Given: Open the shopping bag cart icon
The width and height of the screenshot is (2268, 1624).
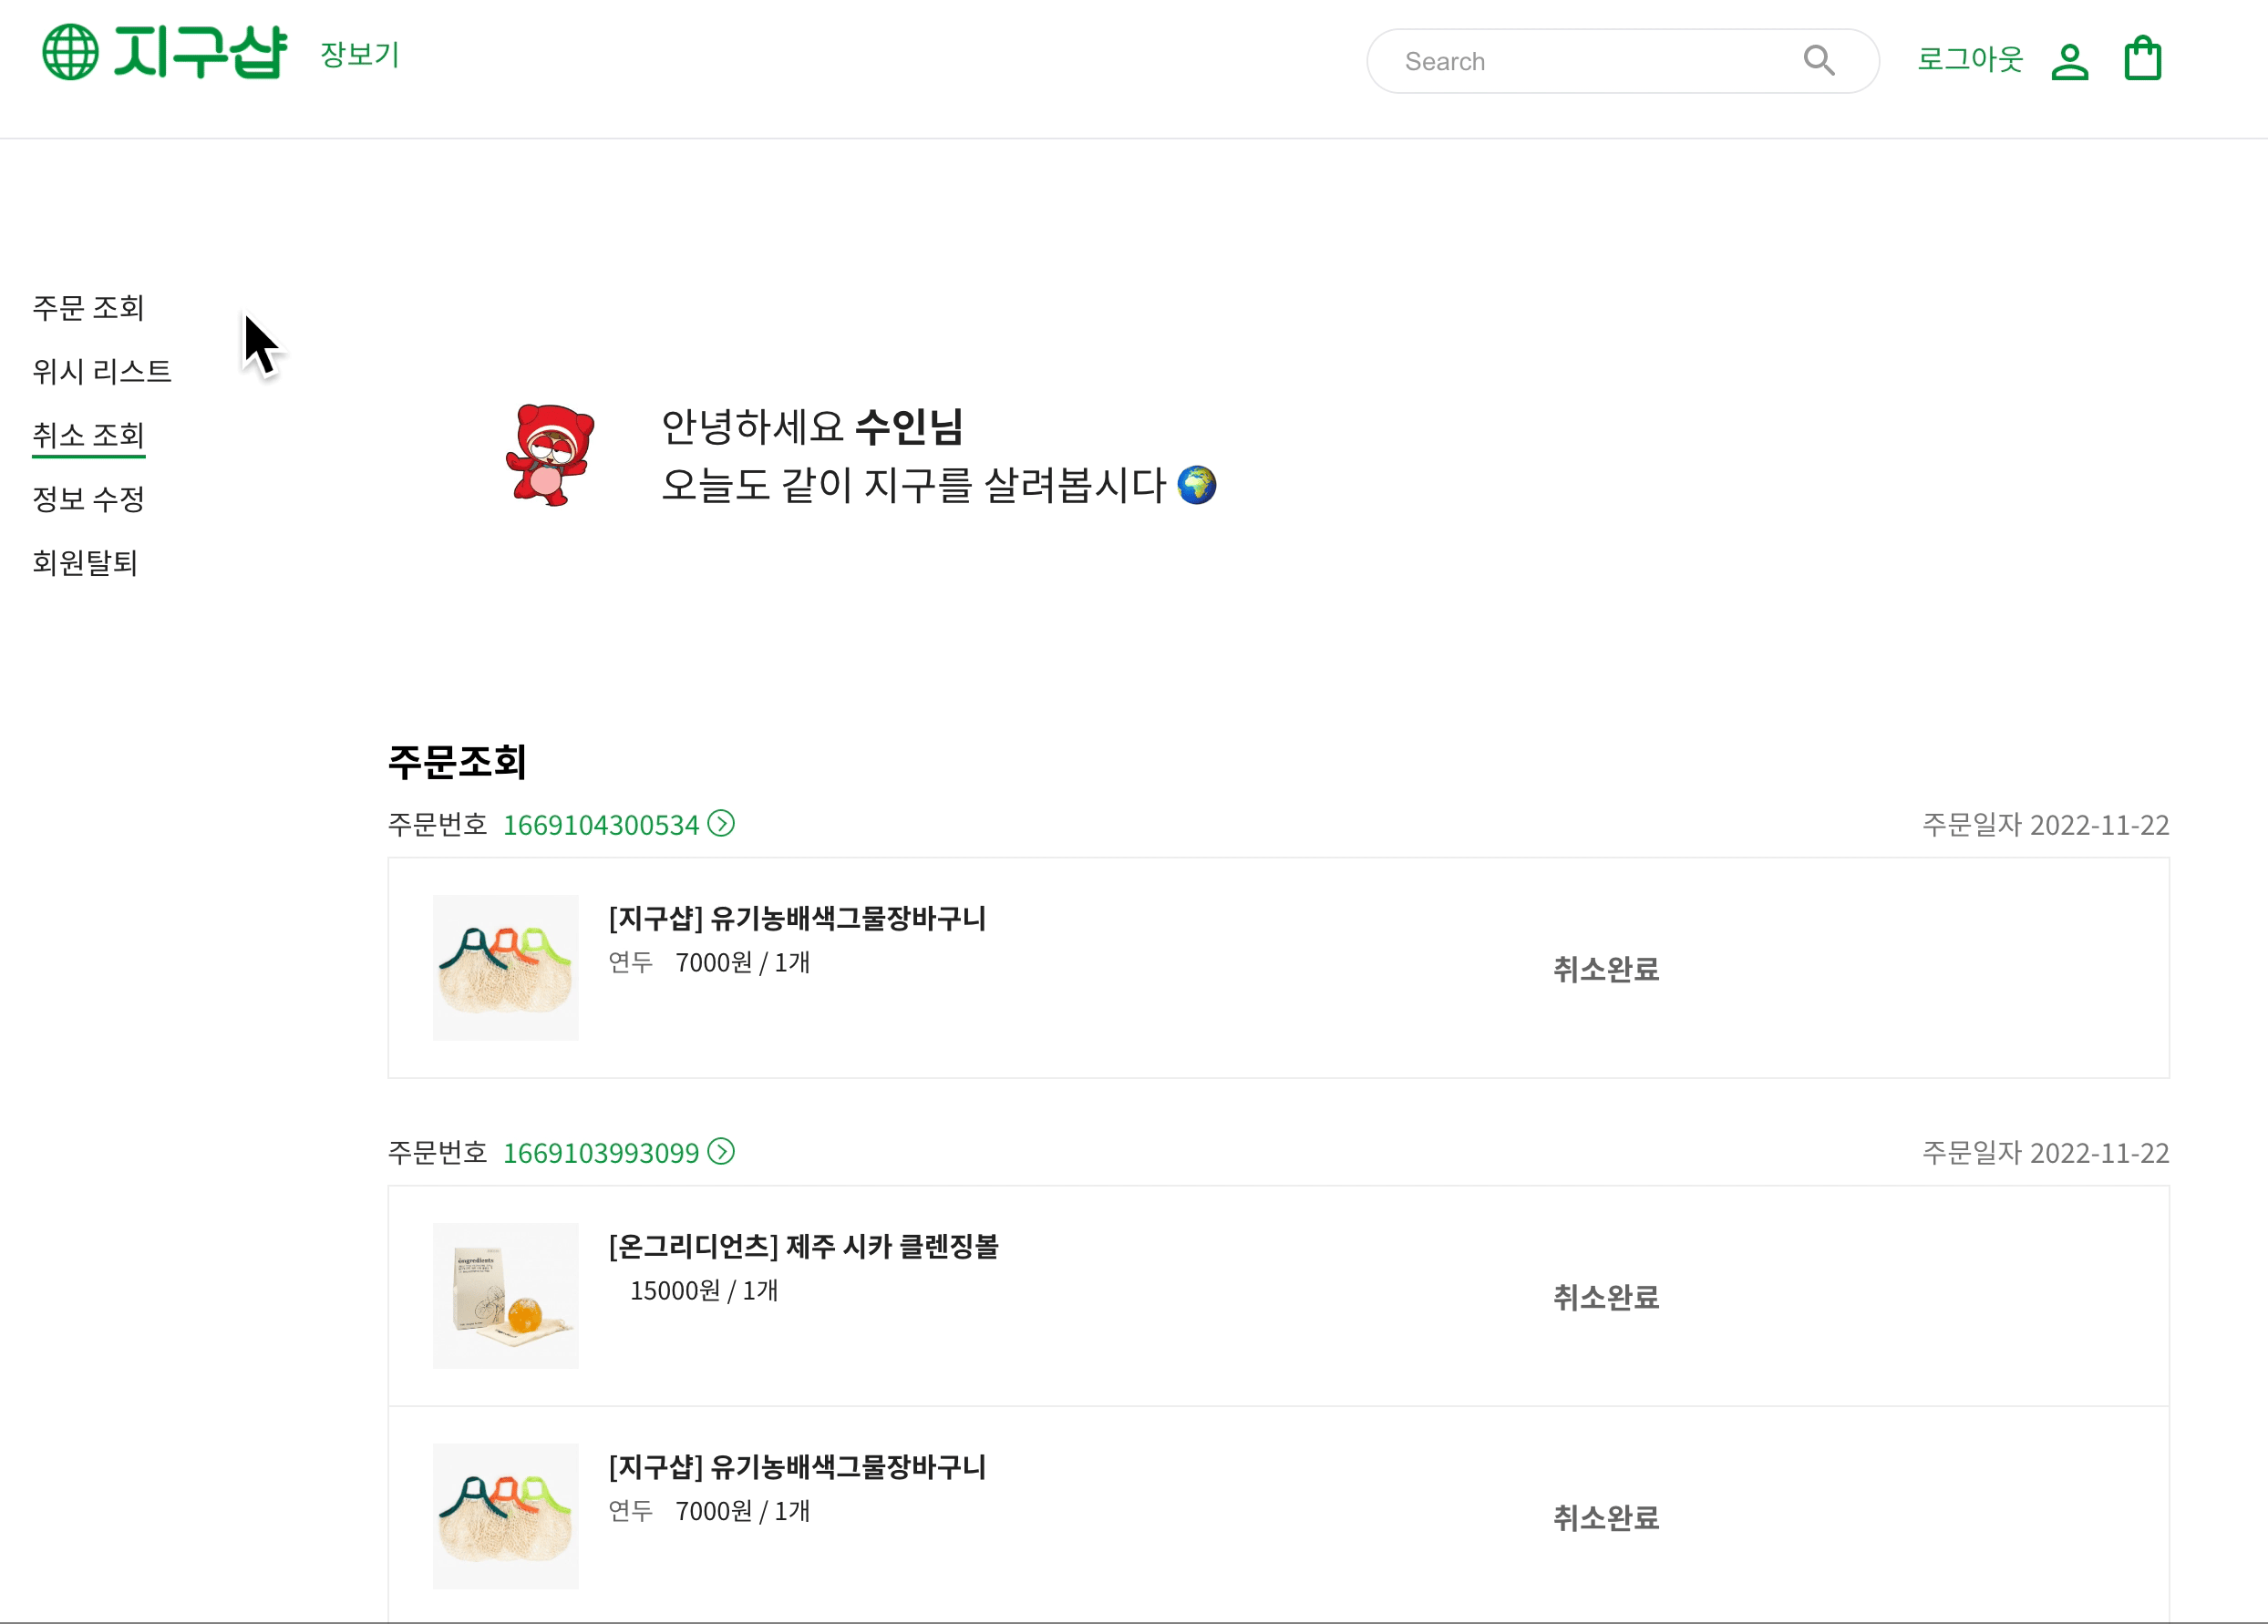Looking at the screenshot, I should (x=2142, y=59).
